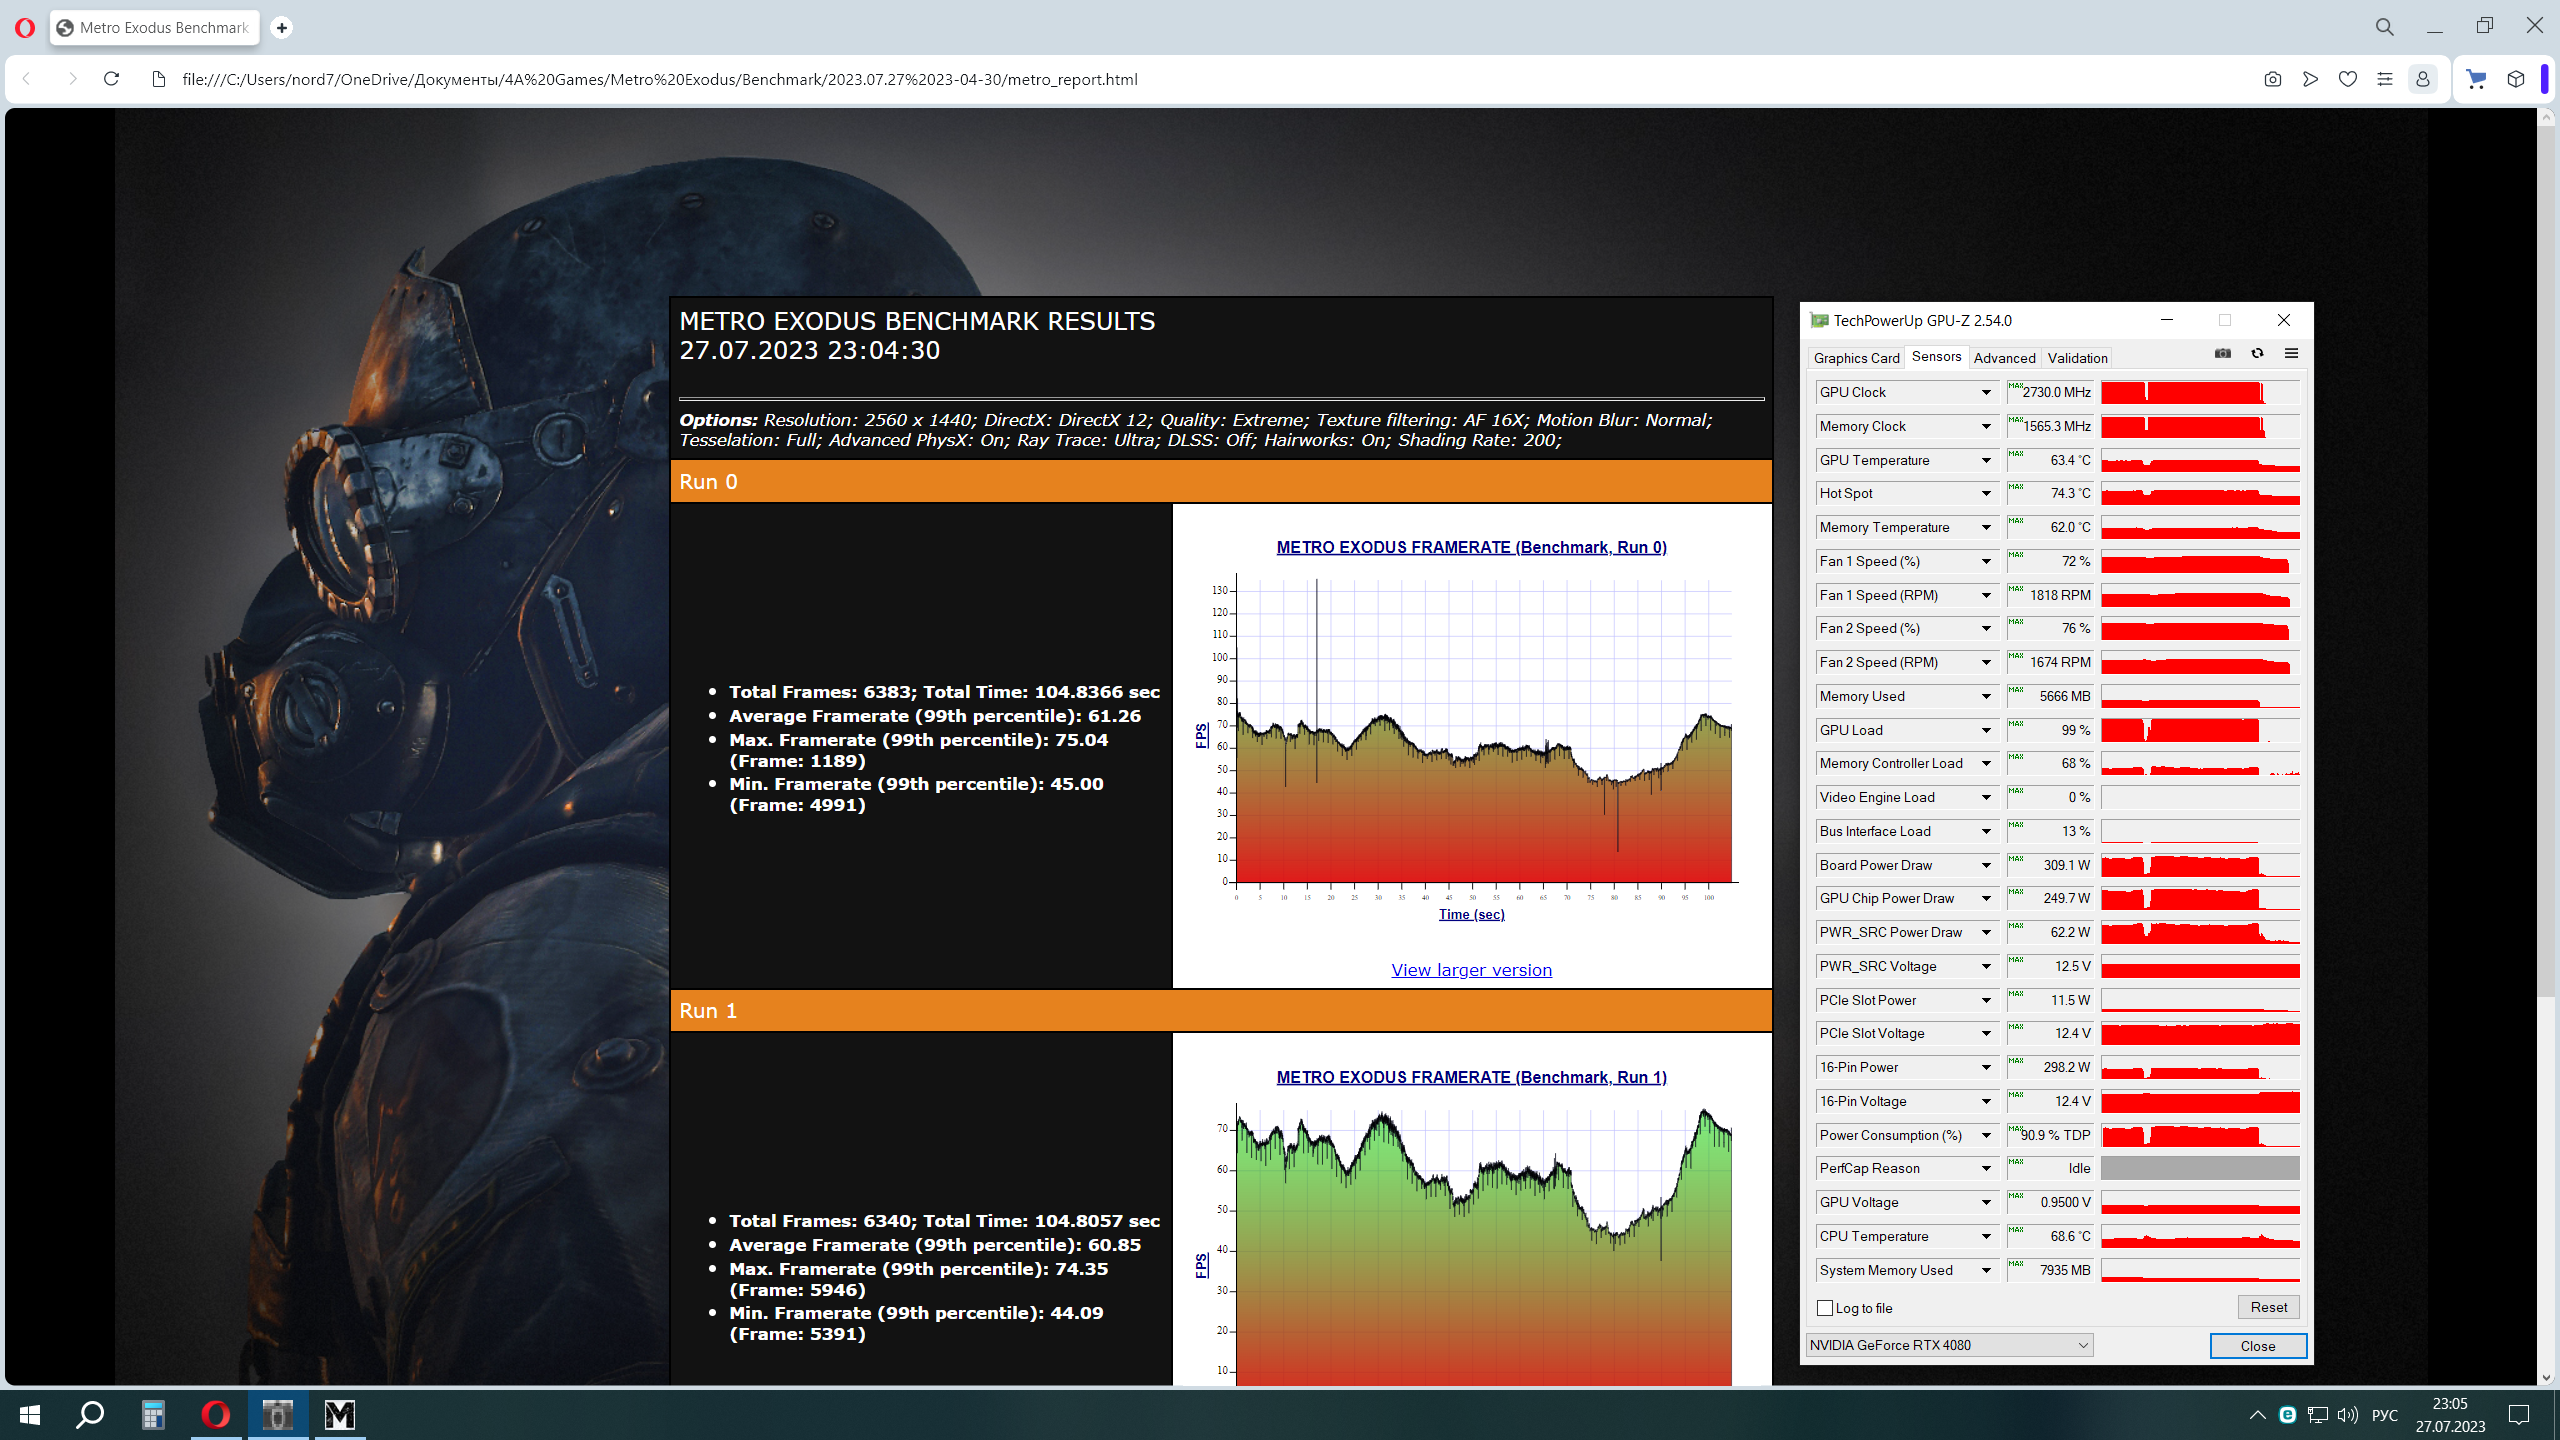The width and height of the screenshot is (2560, 1440).
Task: Click GPU-Z screenshot camera icon
Action: (x=2222, y=353)
